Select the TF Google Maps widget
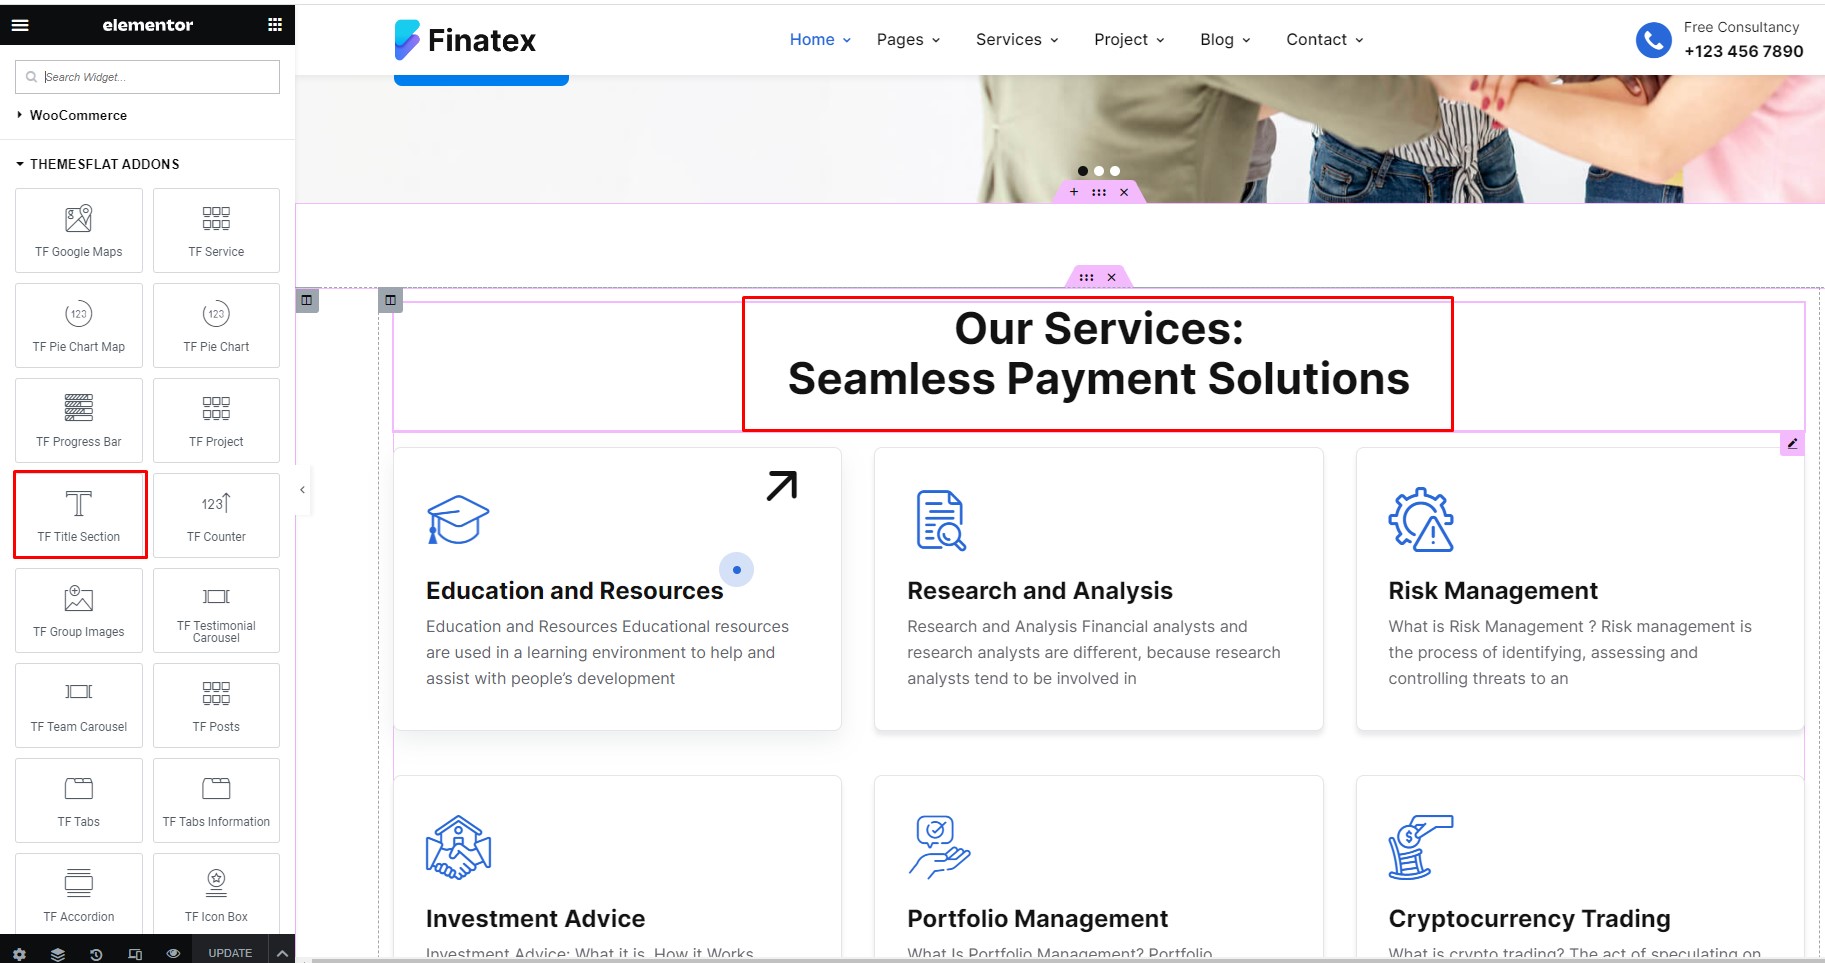 click(x=79, y=230)
